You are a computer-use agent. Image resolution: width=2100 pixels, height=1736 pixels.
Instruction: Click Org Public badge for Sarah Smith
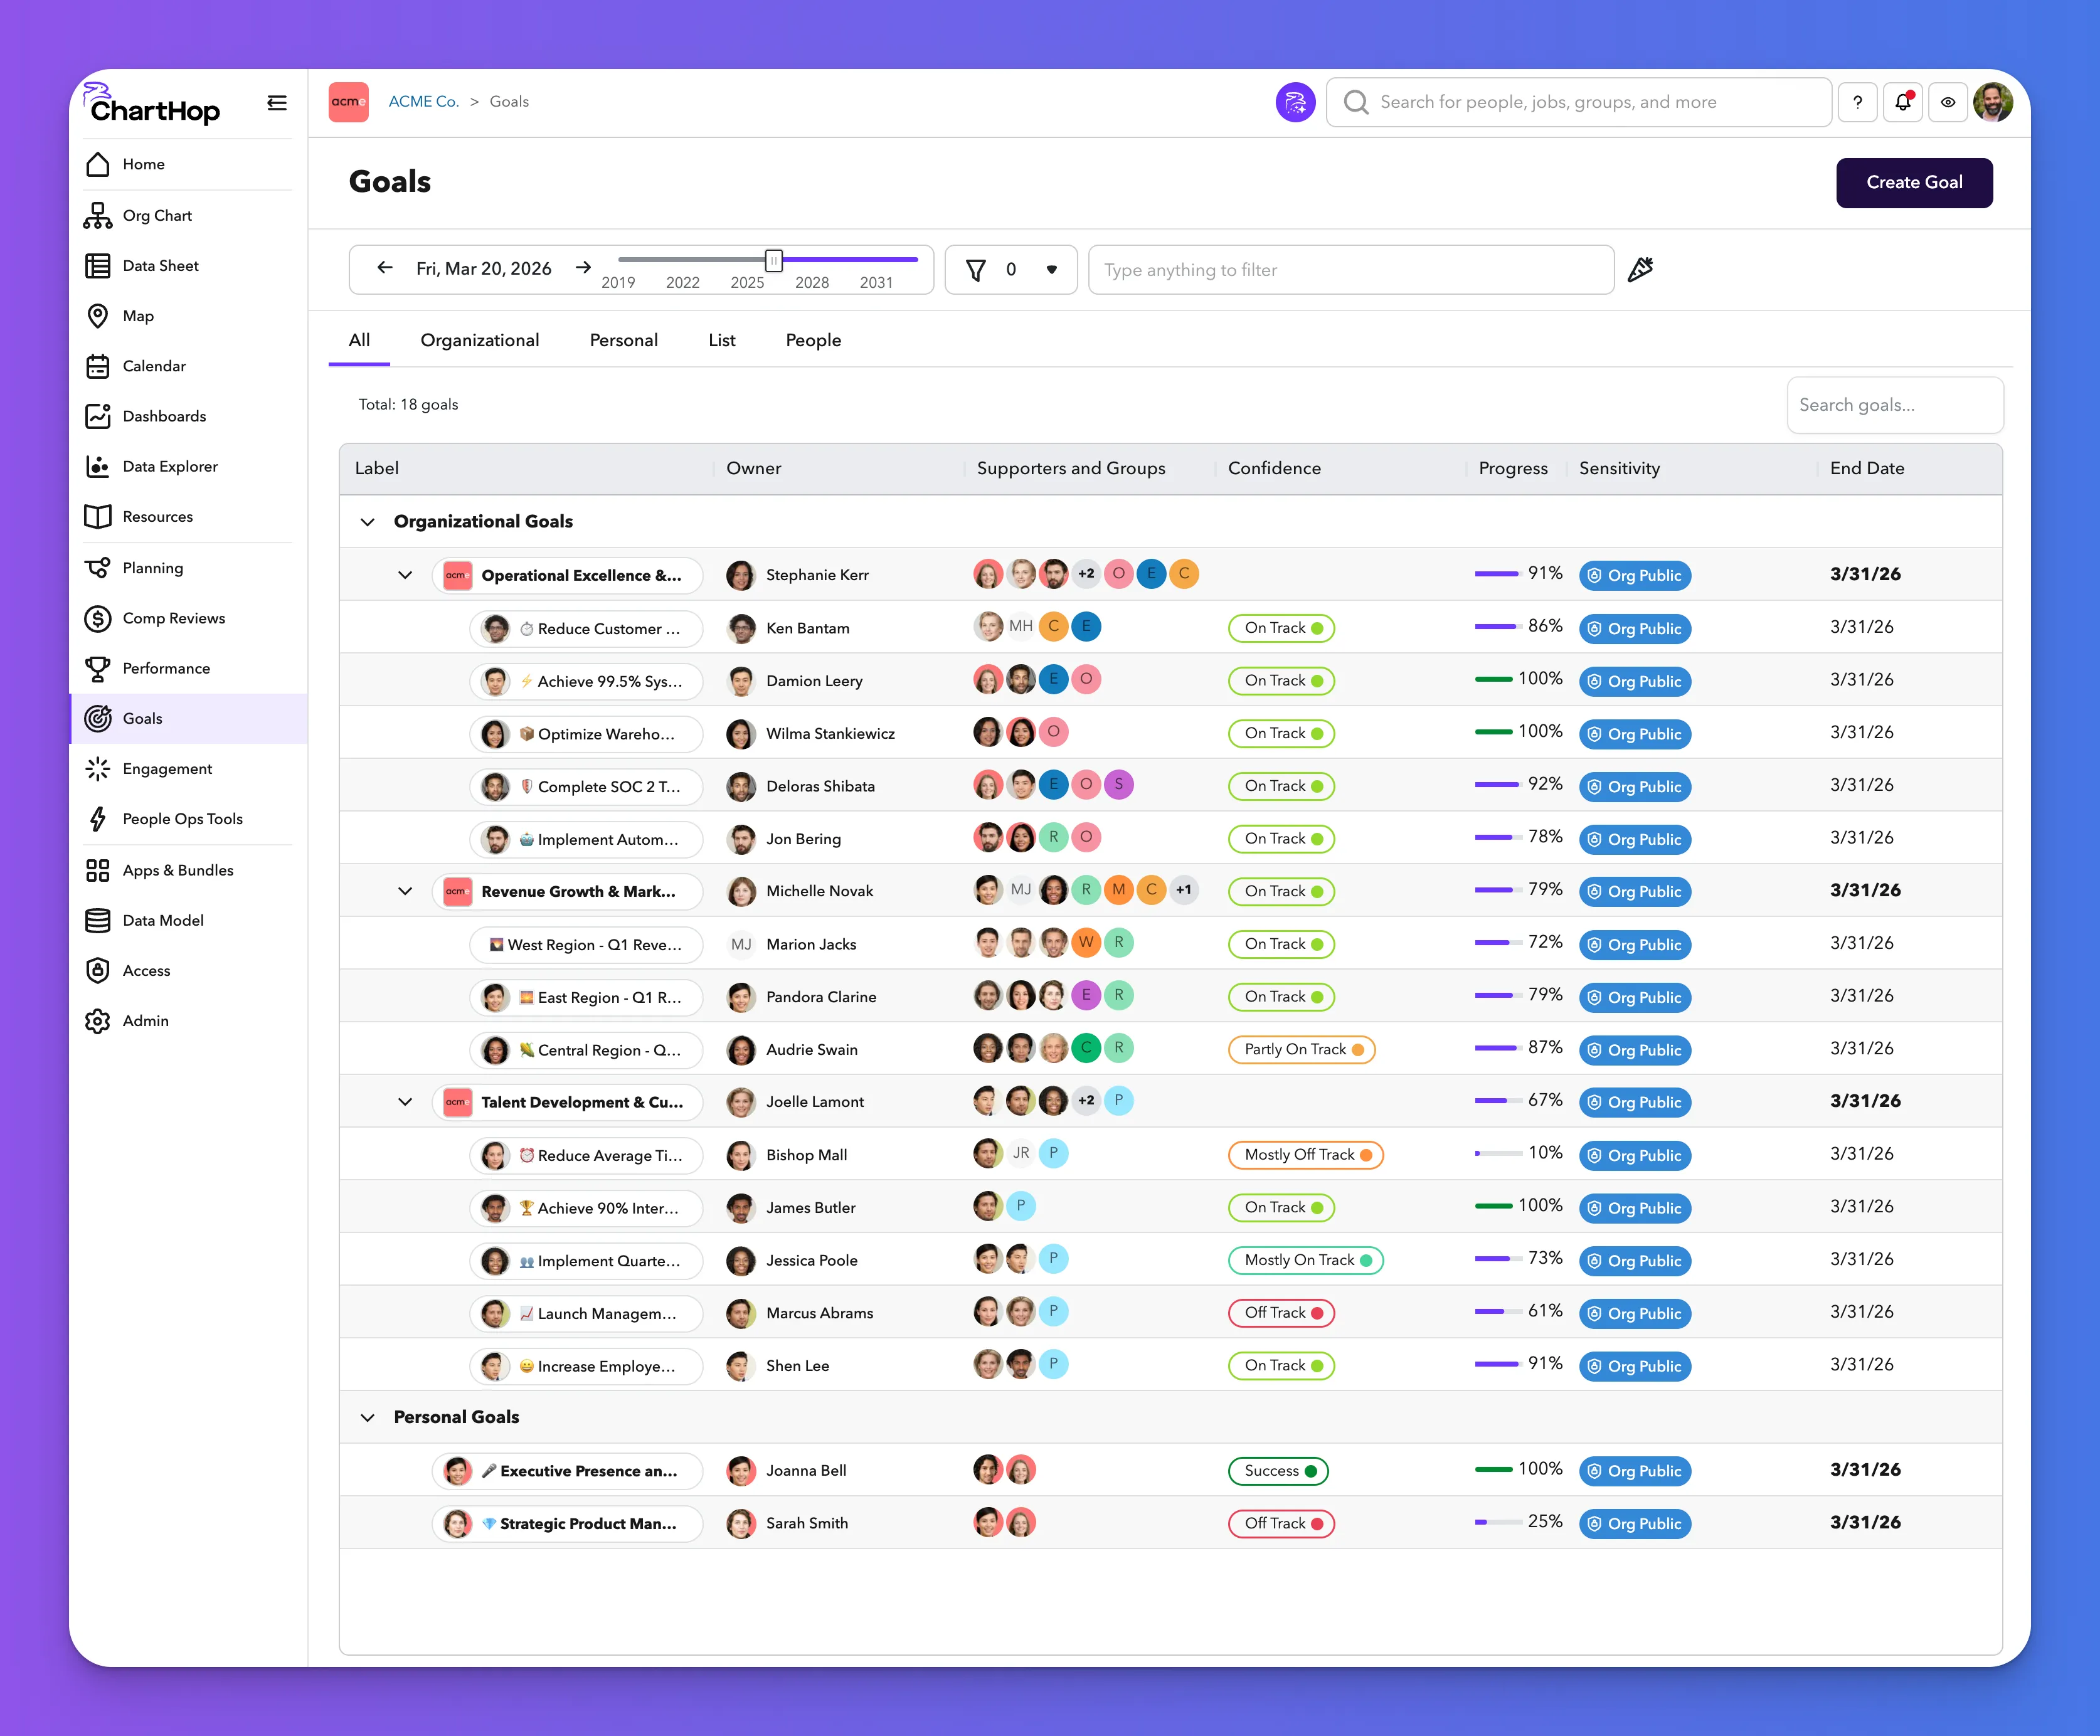point(1635,1524)
